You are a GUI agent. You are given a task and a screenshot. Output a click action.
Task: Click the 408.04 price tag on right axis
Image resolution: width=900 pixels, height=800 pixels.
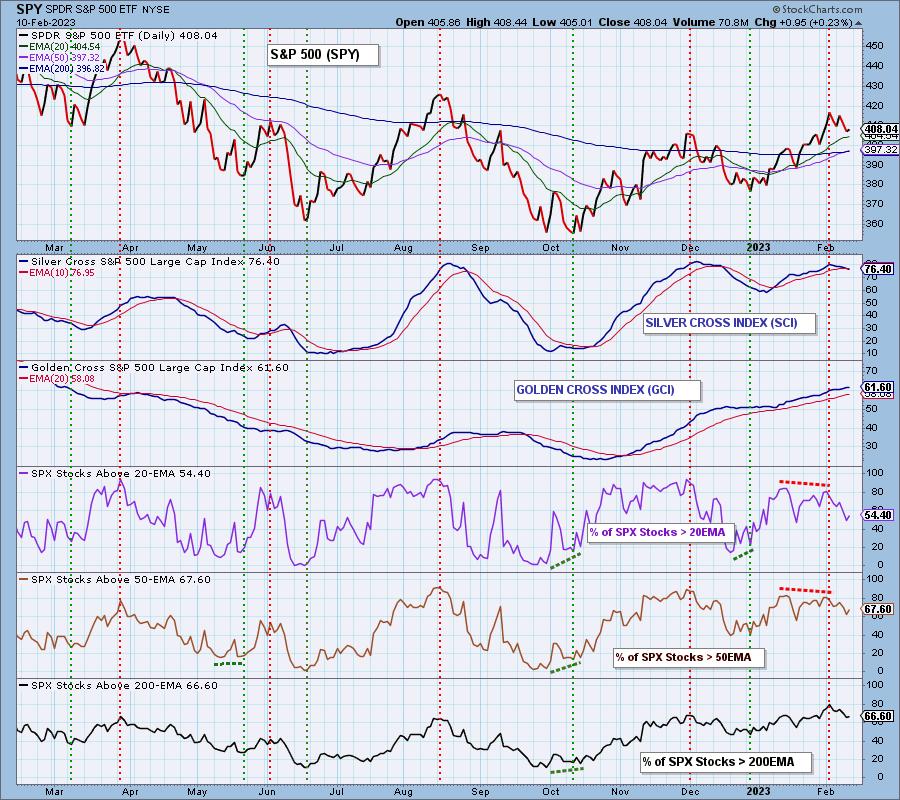click(880, 129)
